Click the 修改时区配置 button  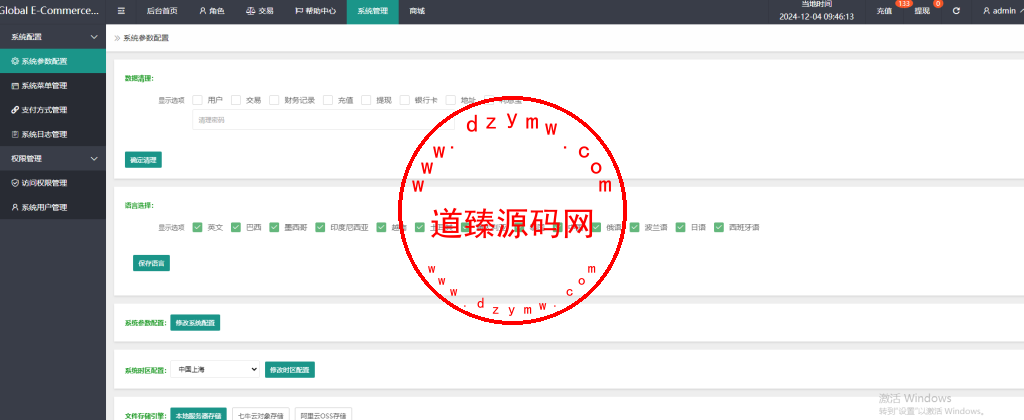coord(290,370)
